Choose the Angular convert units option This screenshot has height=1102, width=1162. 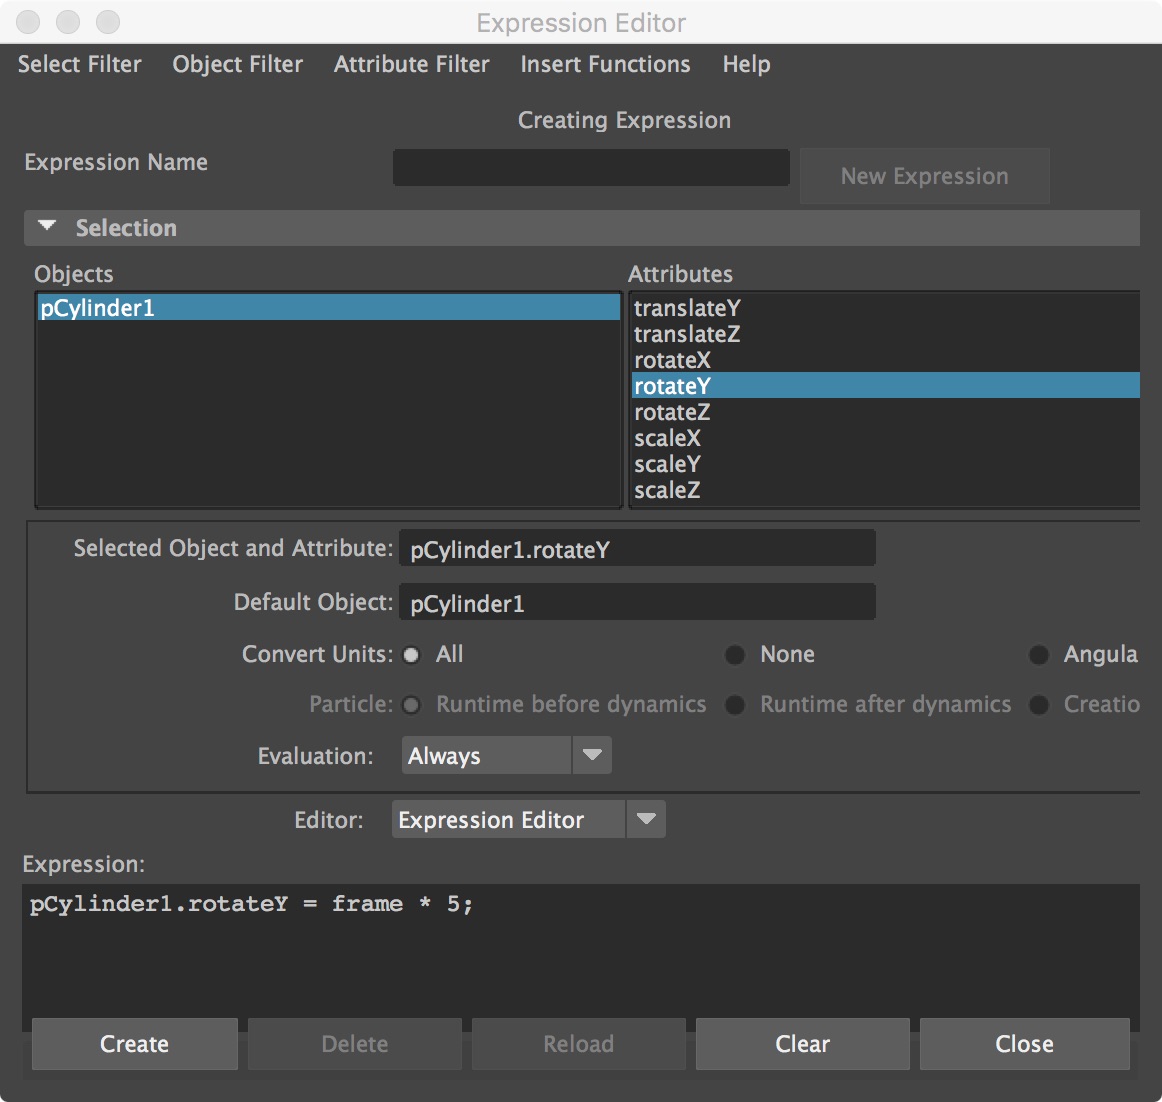pos(1040,655)
